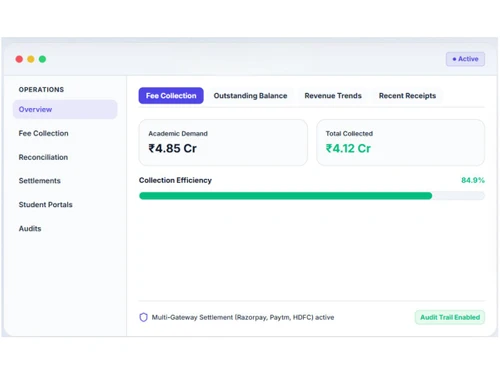The width and height of the screenshot is (500, 375).
Task: Select Overview in the Operations sidebar
Action: tap(65, 109)
